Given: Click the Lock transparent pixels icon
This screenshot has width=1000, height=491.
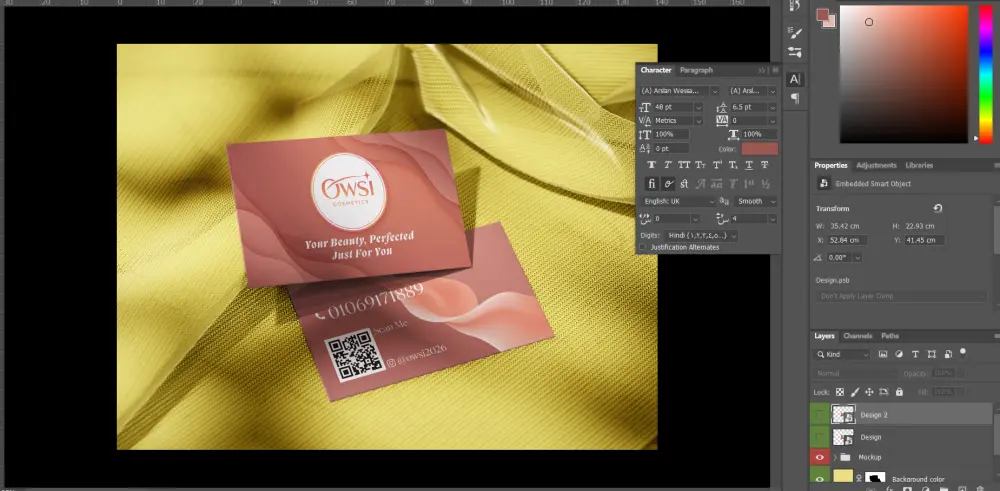Looking at the screenshot, I should (x=840, y=392).
